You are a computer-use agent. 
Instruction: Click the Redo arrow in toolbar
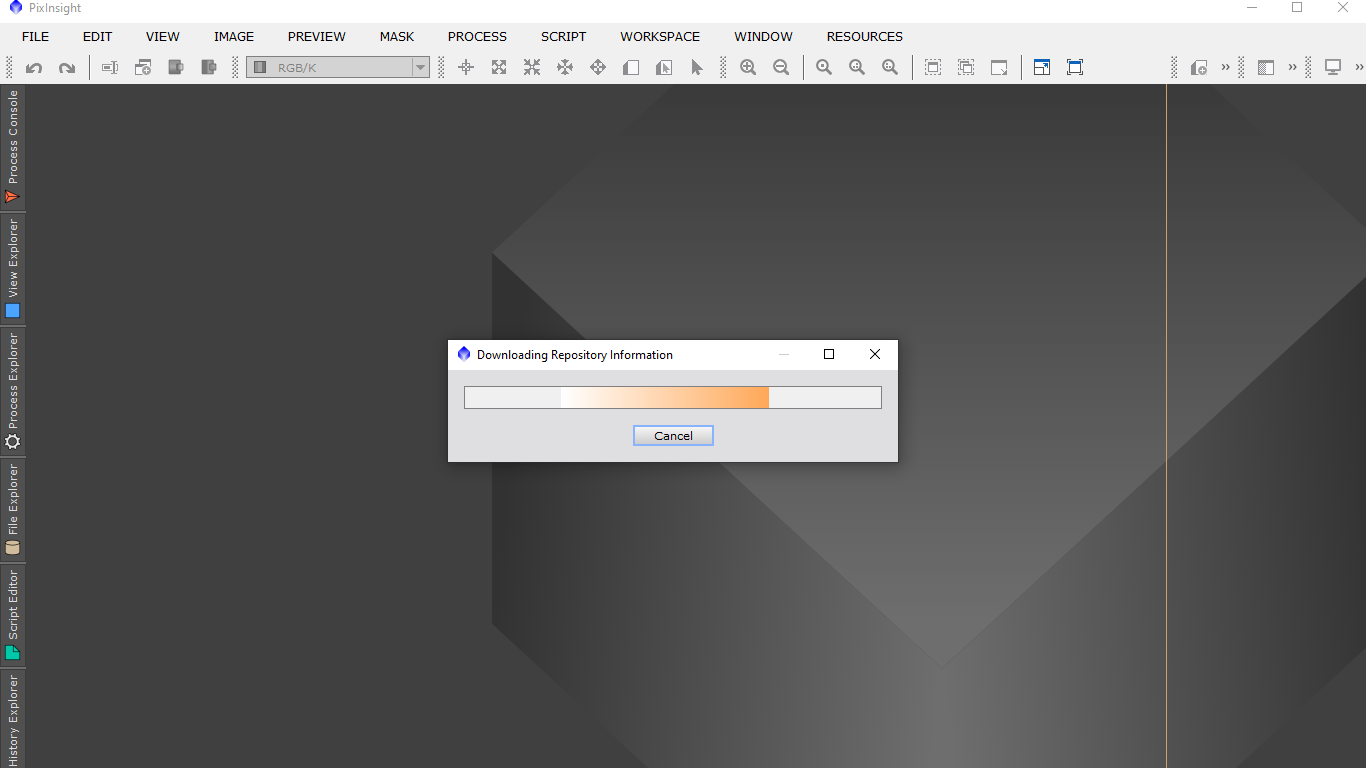click(67, 68)
